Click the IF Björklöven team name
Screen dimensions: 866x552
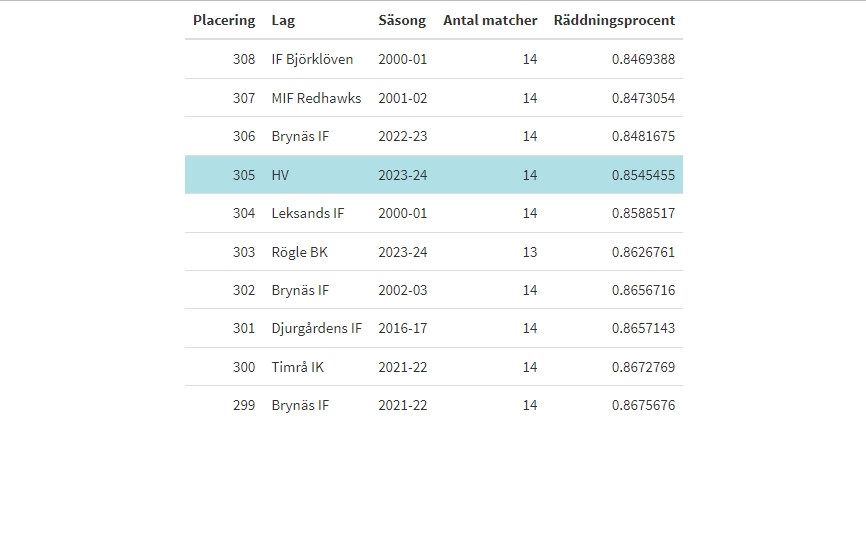[x=312, y=59]
